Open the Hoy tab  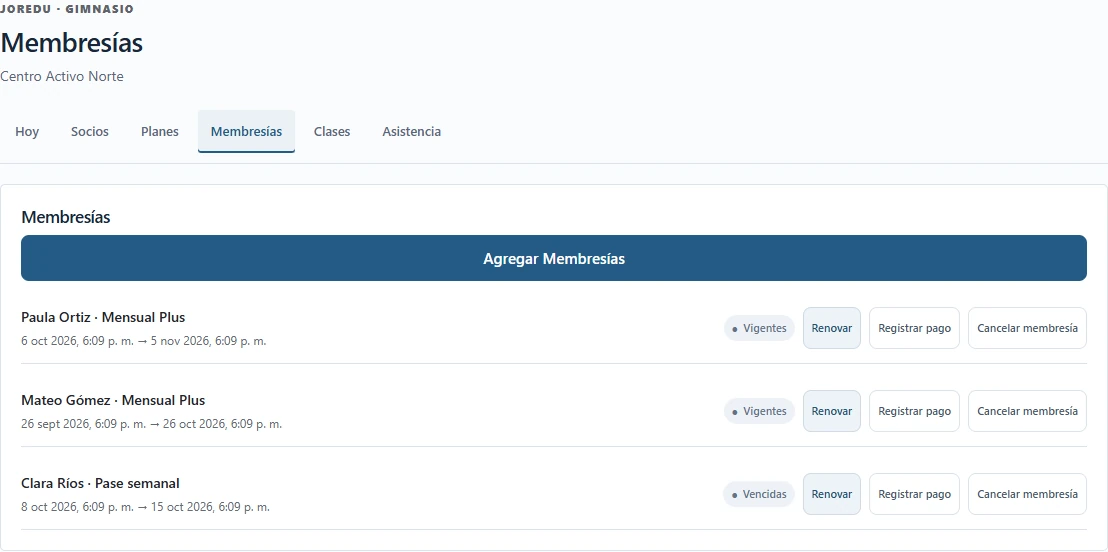(x=27, y=131)
